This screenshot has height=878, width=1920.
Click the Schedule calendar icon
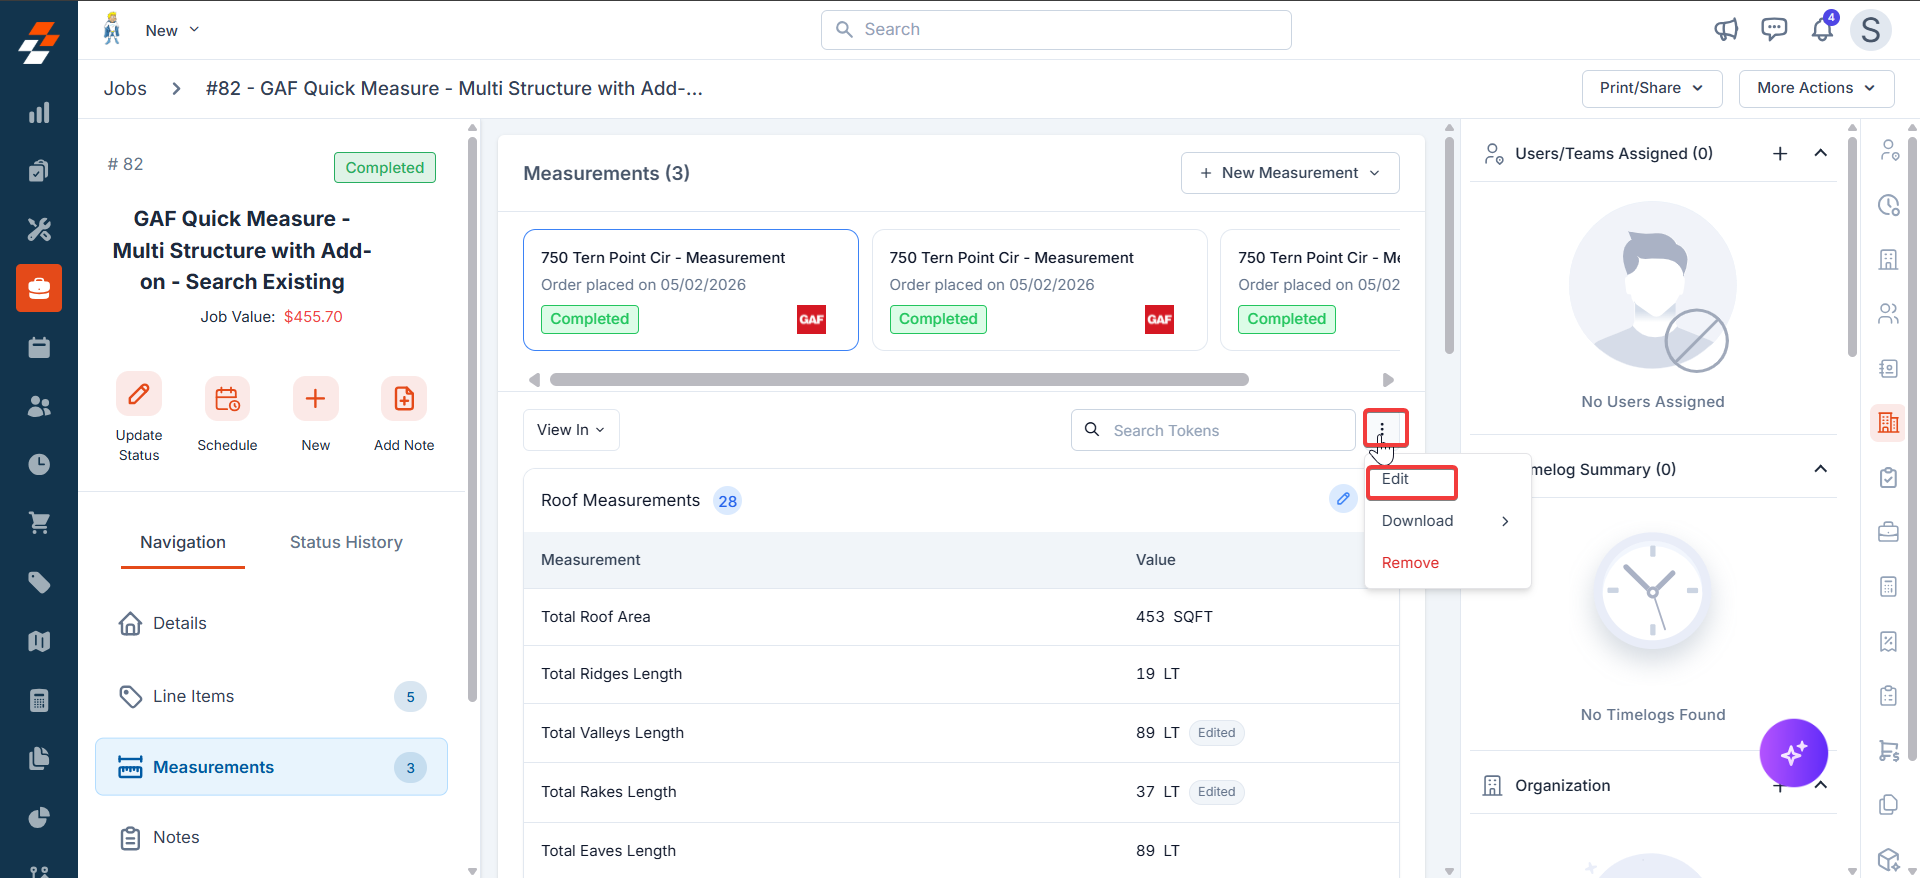227,399
